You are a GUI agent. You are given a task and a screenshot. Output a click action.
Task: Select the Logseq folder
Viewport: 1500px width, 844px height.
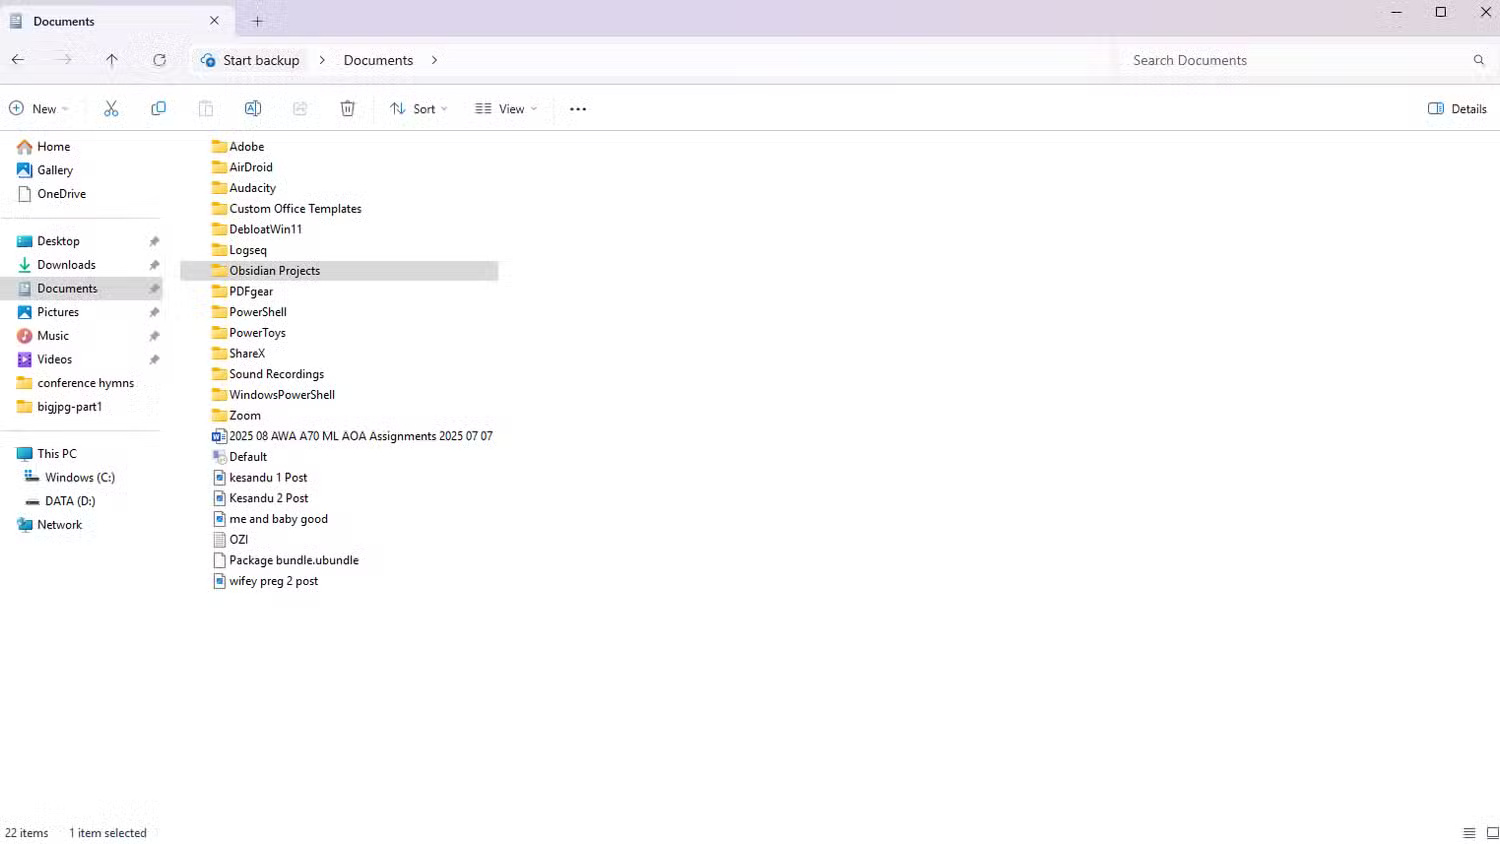[248, 250]
